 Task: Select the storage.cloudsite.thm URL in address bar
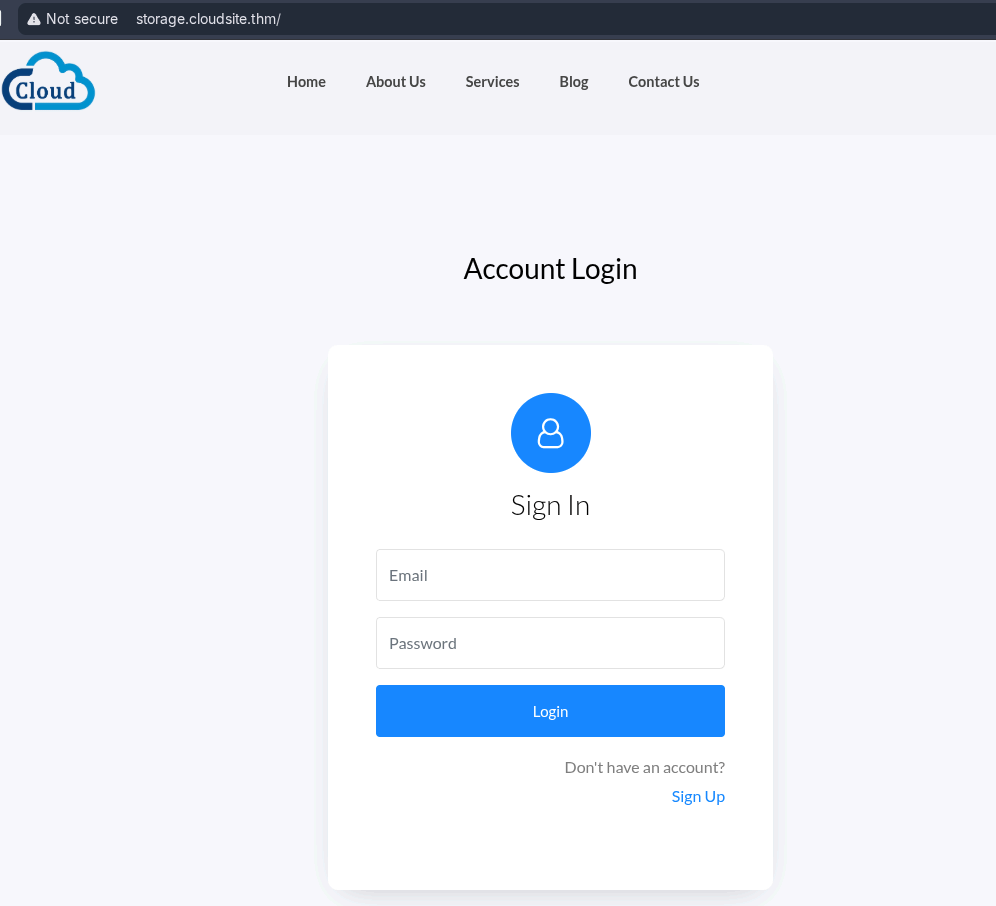pos(208,19)
